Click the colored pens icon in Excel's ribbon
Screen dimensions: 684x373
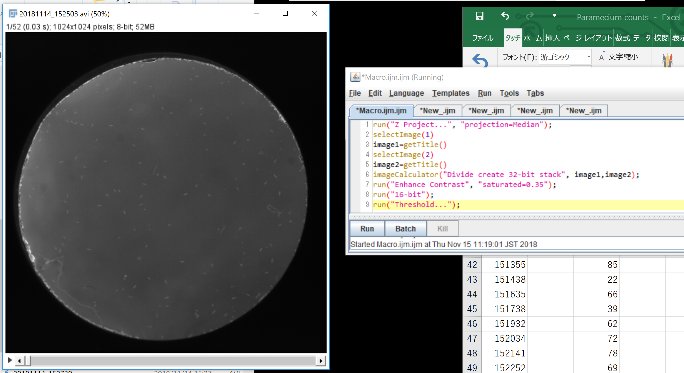[x=667, y=60]
